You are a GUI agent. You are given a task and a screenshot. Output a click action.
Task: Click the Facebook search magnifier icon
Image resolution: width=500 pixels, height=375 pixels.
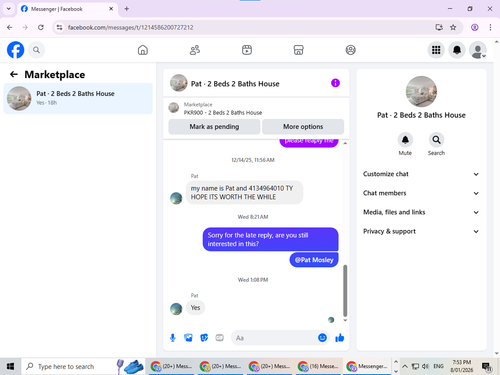(x=36, y=50)
